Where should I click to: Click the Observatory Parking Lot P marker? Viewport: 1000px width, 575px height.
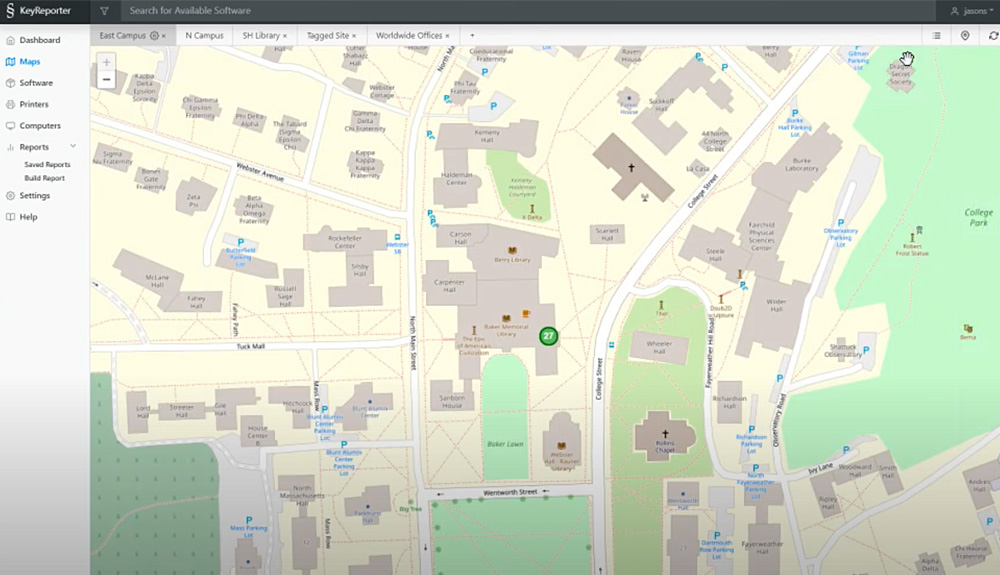(841, 222)
